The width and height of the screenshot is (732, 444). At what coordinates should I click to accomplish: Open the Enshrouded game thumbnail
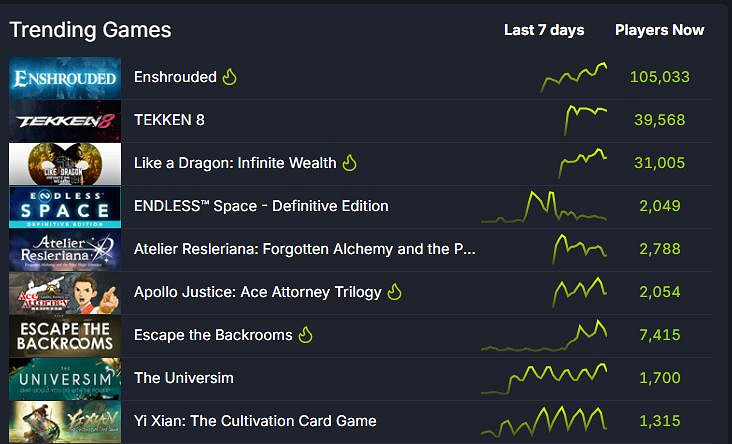(65, 78)
